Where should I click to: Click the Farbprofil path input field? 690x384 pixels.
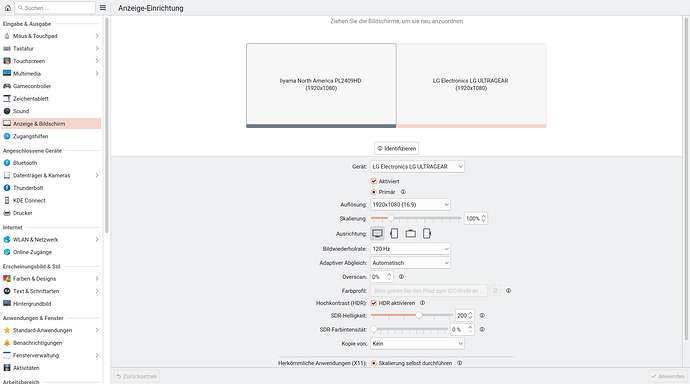coord(429,291)
